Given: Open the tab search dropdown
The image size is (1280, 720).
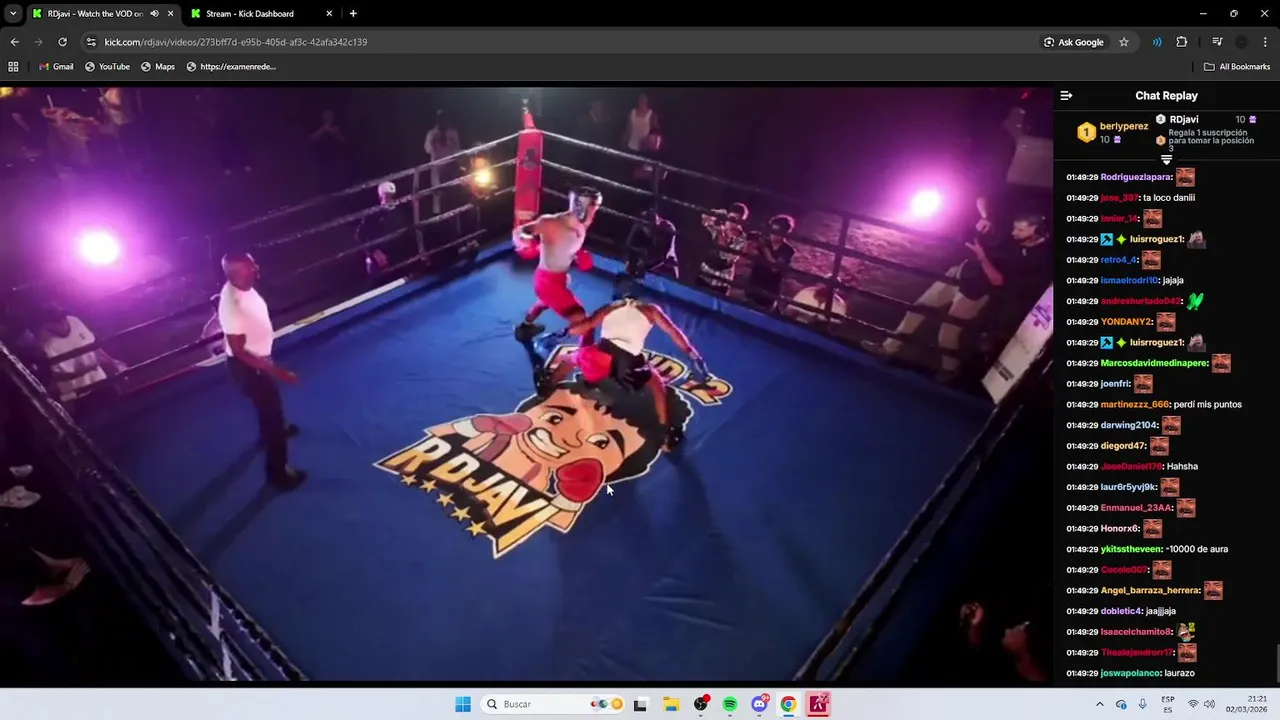Looking at the screenshot, I should 12,13.
